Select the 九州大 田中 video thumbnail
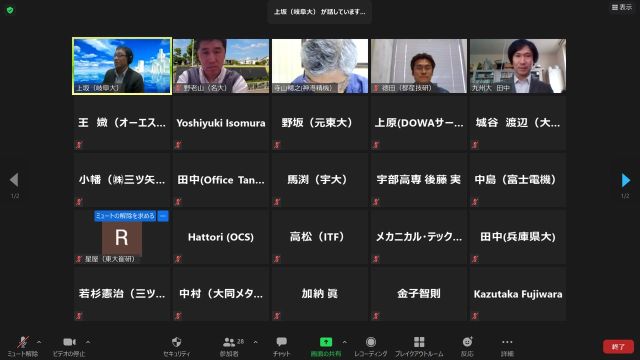640x360 pixels. click(518, 66)
